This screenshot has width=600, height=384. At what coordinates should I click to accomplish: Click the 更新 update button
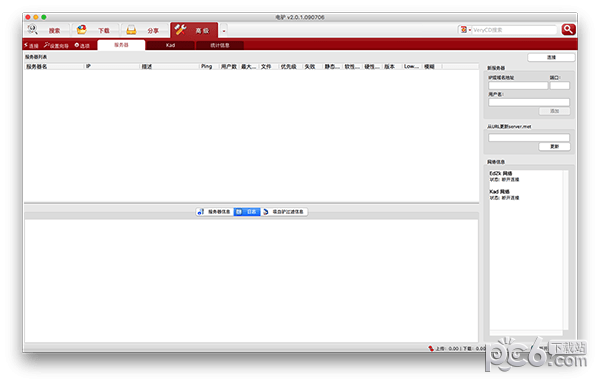click(554, 146)
